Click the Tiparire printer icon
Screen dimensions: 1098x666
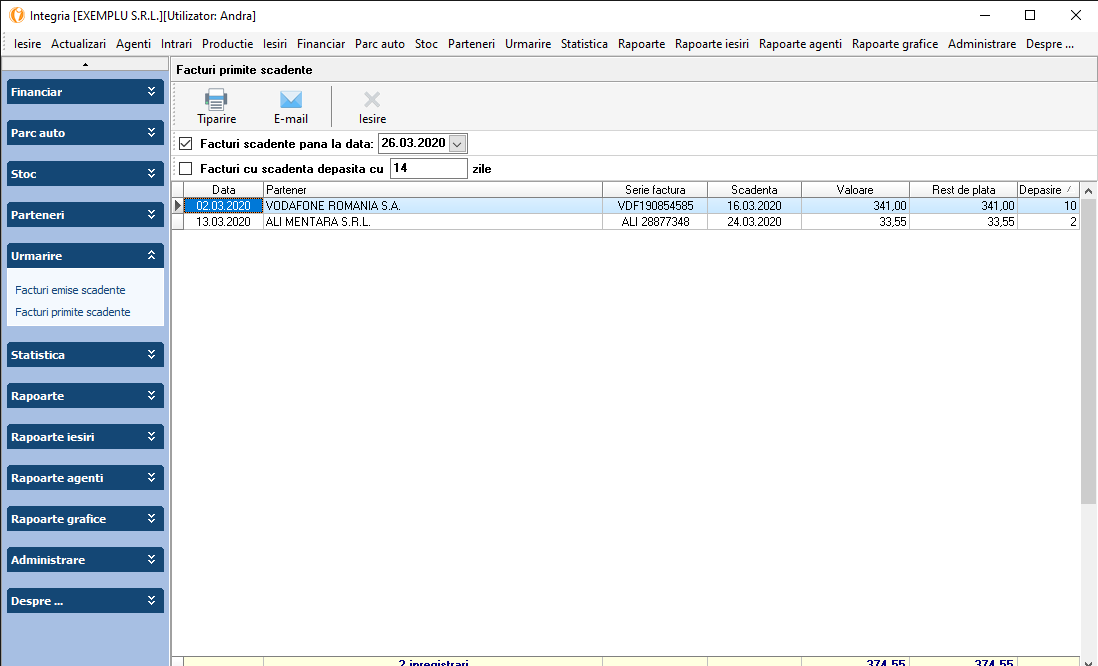coord(216,99)
